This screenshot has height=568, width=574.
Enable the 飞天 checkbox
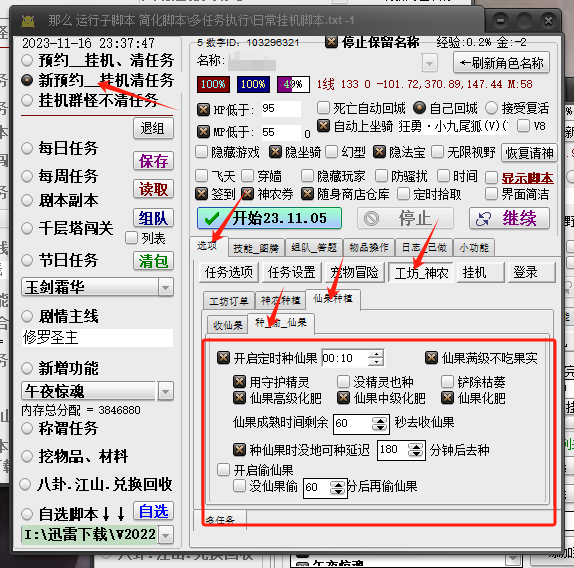201,176
